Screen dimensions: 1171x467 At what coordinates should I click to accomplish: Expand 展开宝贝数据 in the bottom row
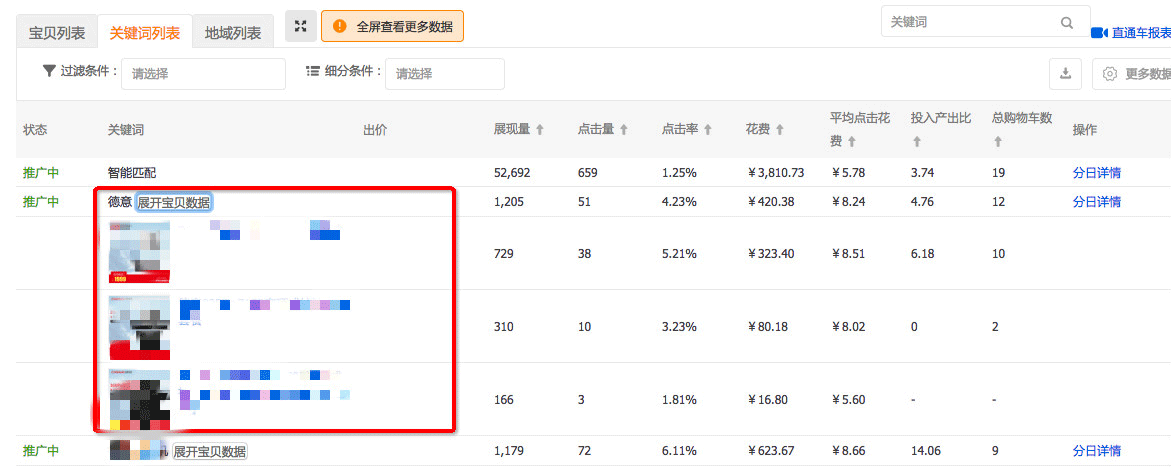click(x=209, y=452)
